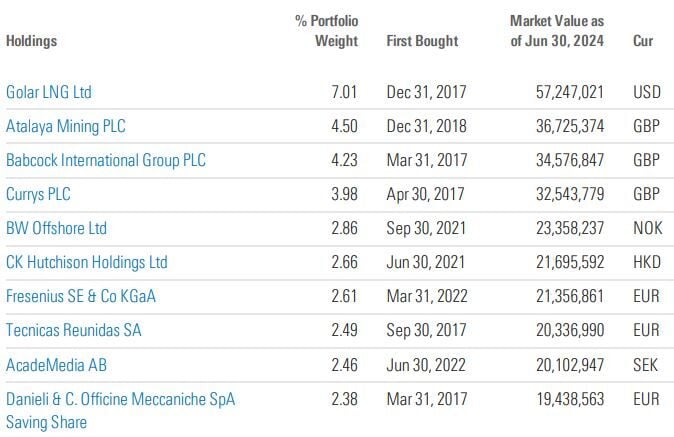Select the Currys PLC holding
The height and width of the screenshot is (437, 674).
[40, 194]
